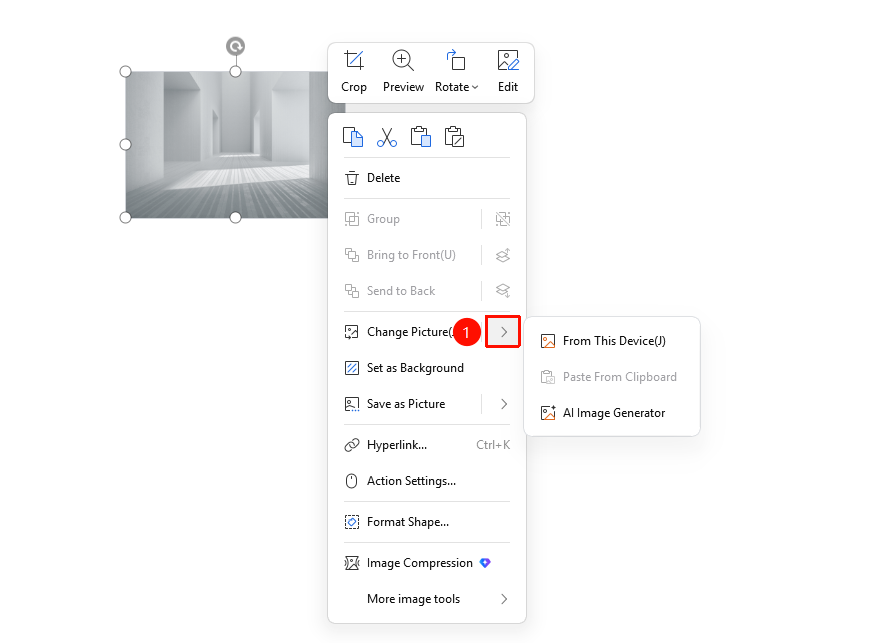Click the bottom-middle resize handle
The width and height of the screenshot is (885, 643).
(x=235, y=217)
